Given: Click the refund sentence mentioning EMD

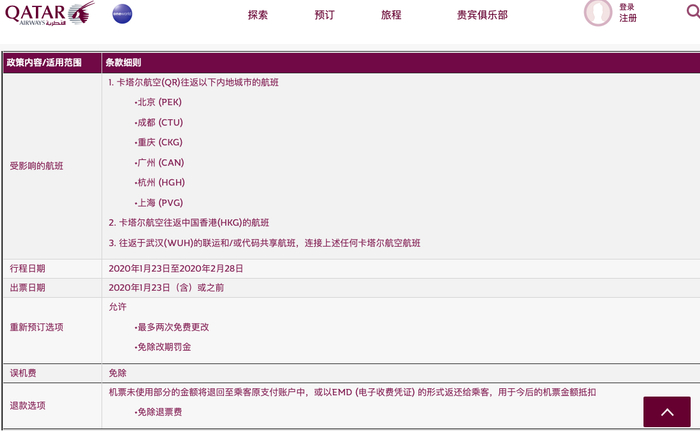Looking at the screenshot, I should tap(352, 392).
